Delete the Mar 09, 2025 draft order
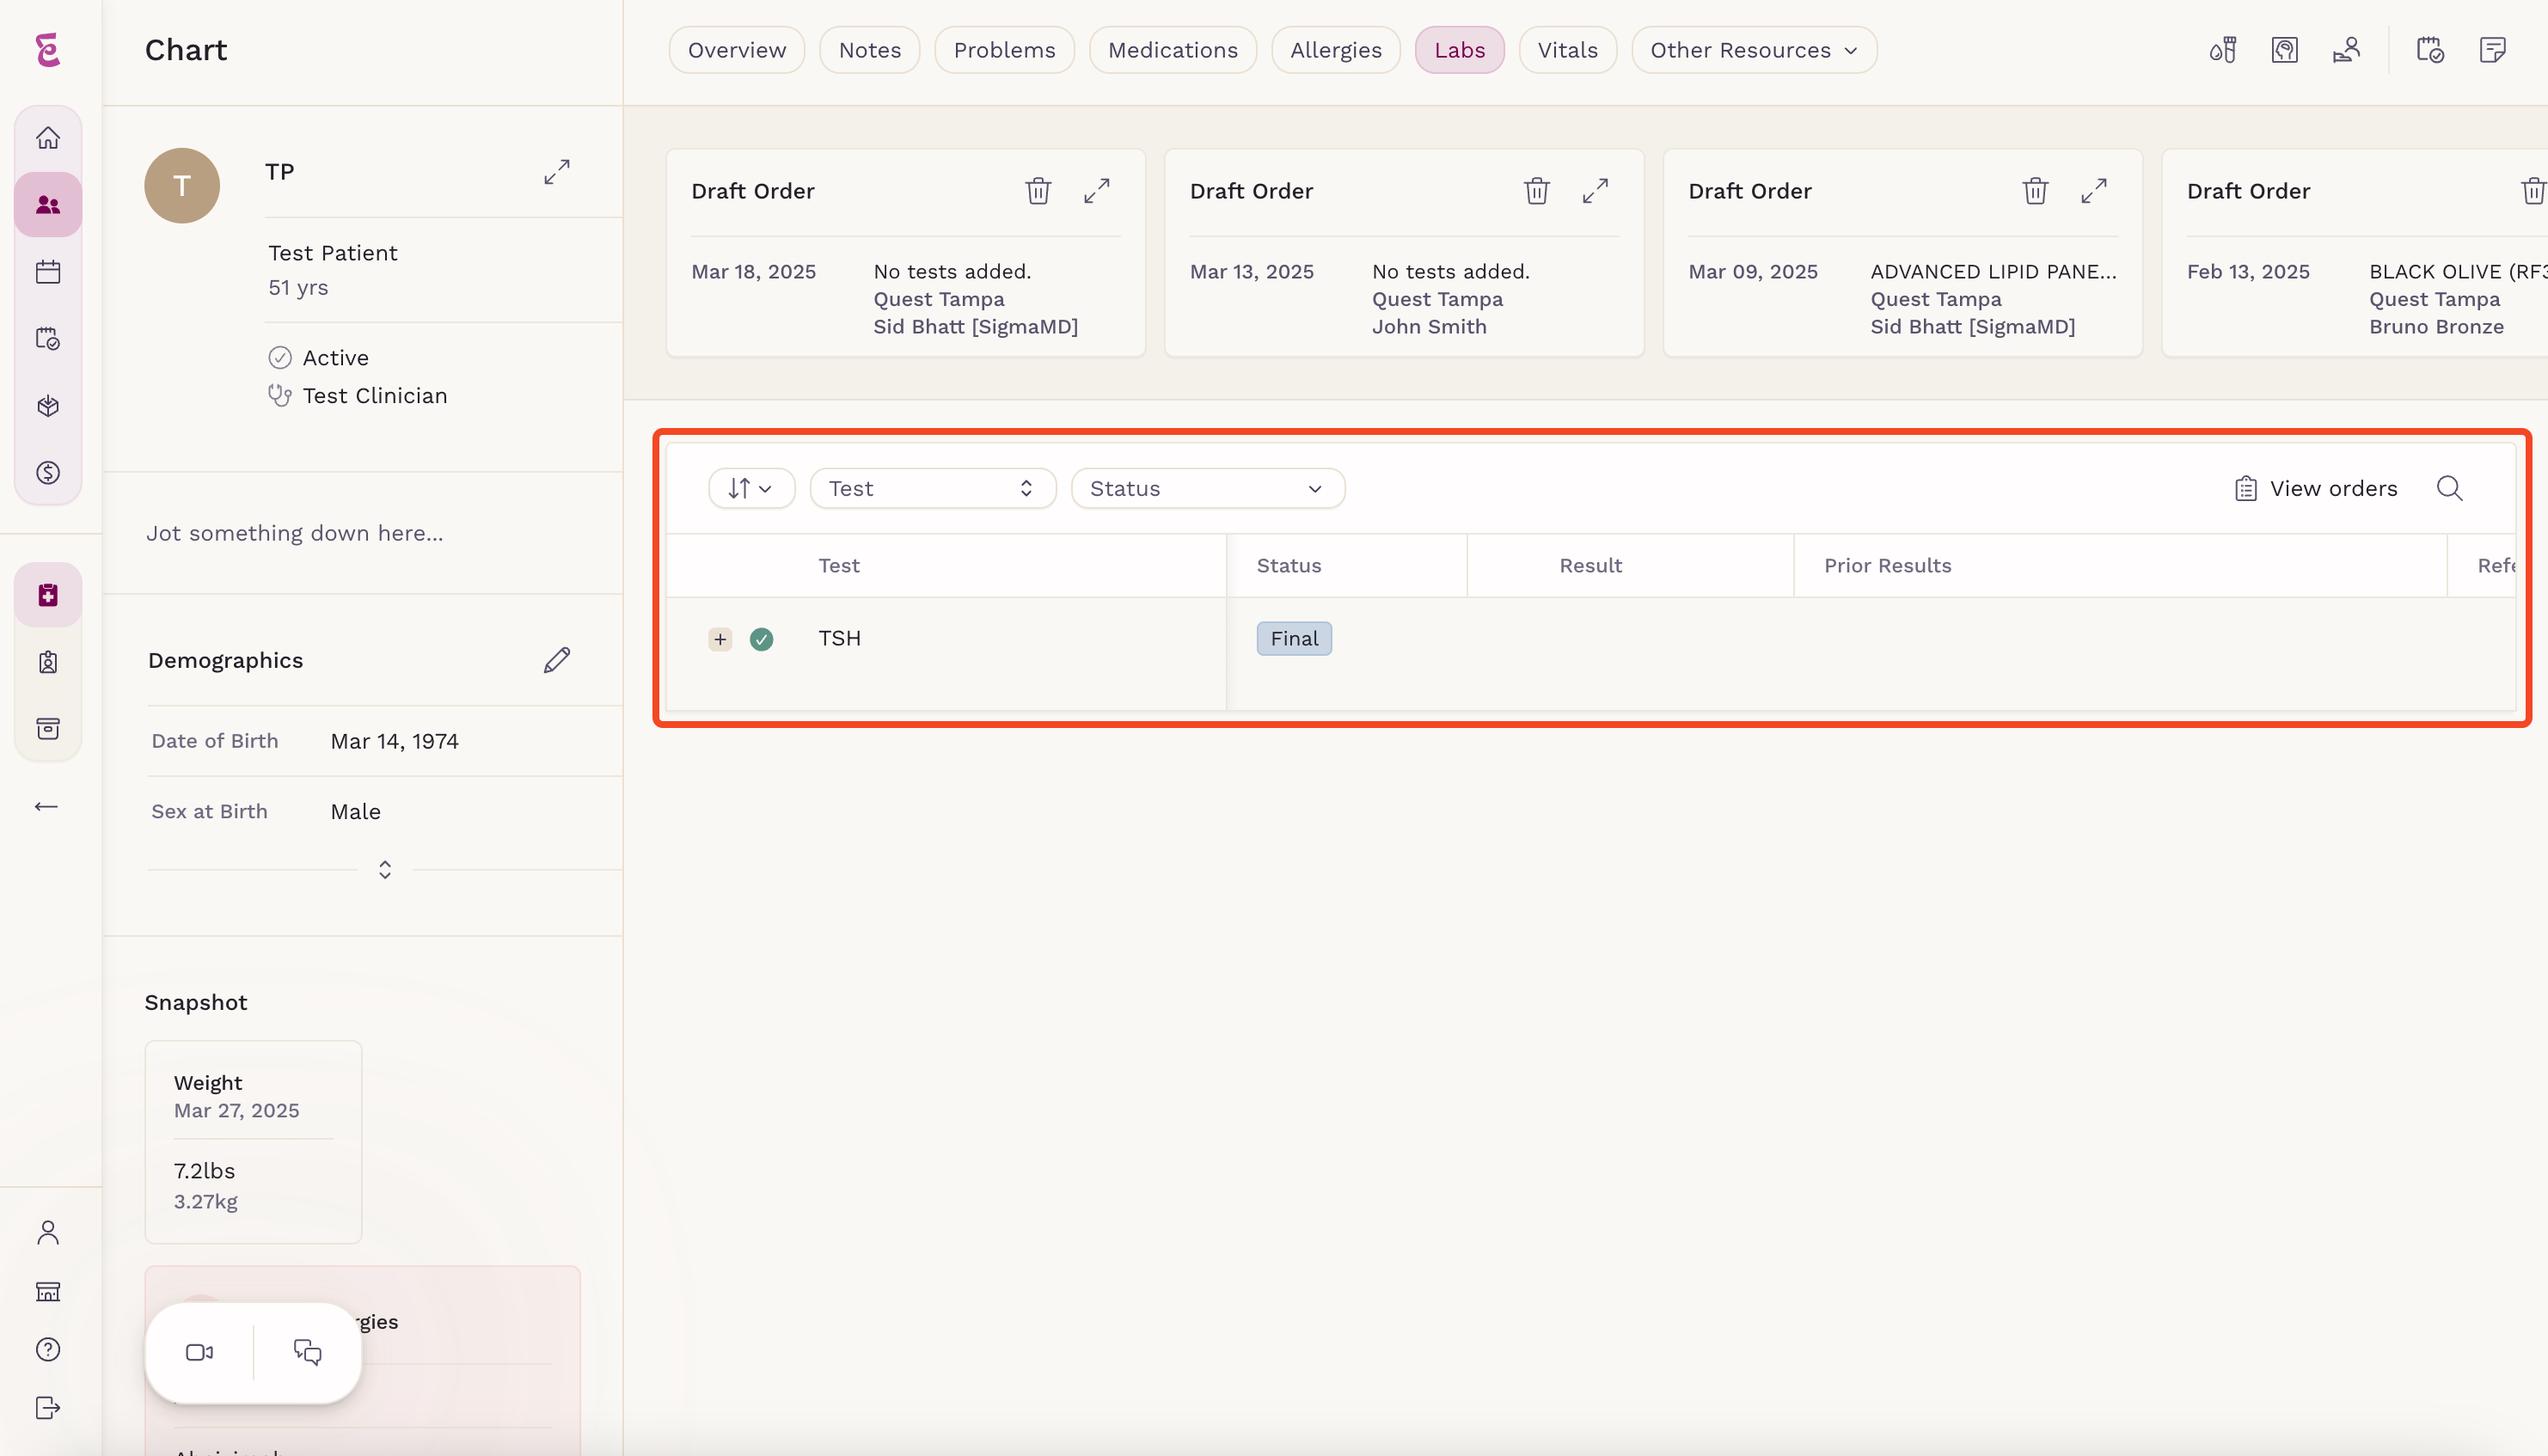The image size is (2548, 1456). click(x=2035, y=190)
